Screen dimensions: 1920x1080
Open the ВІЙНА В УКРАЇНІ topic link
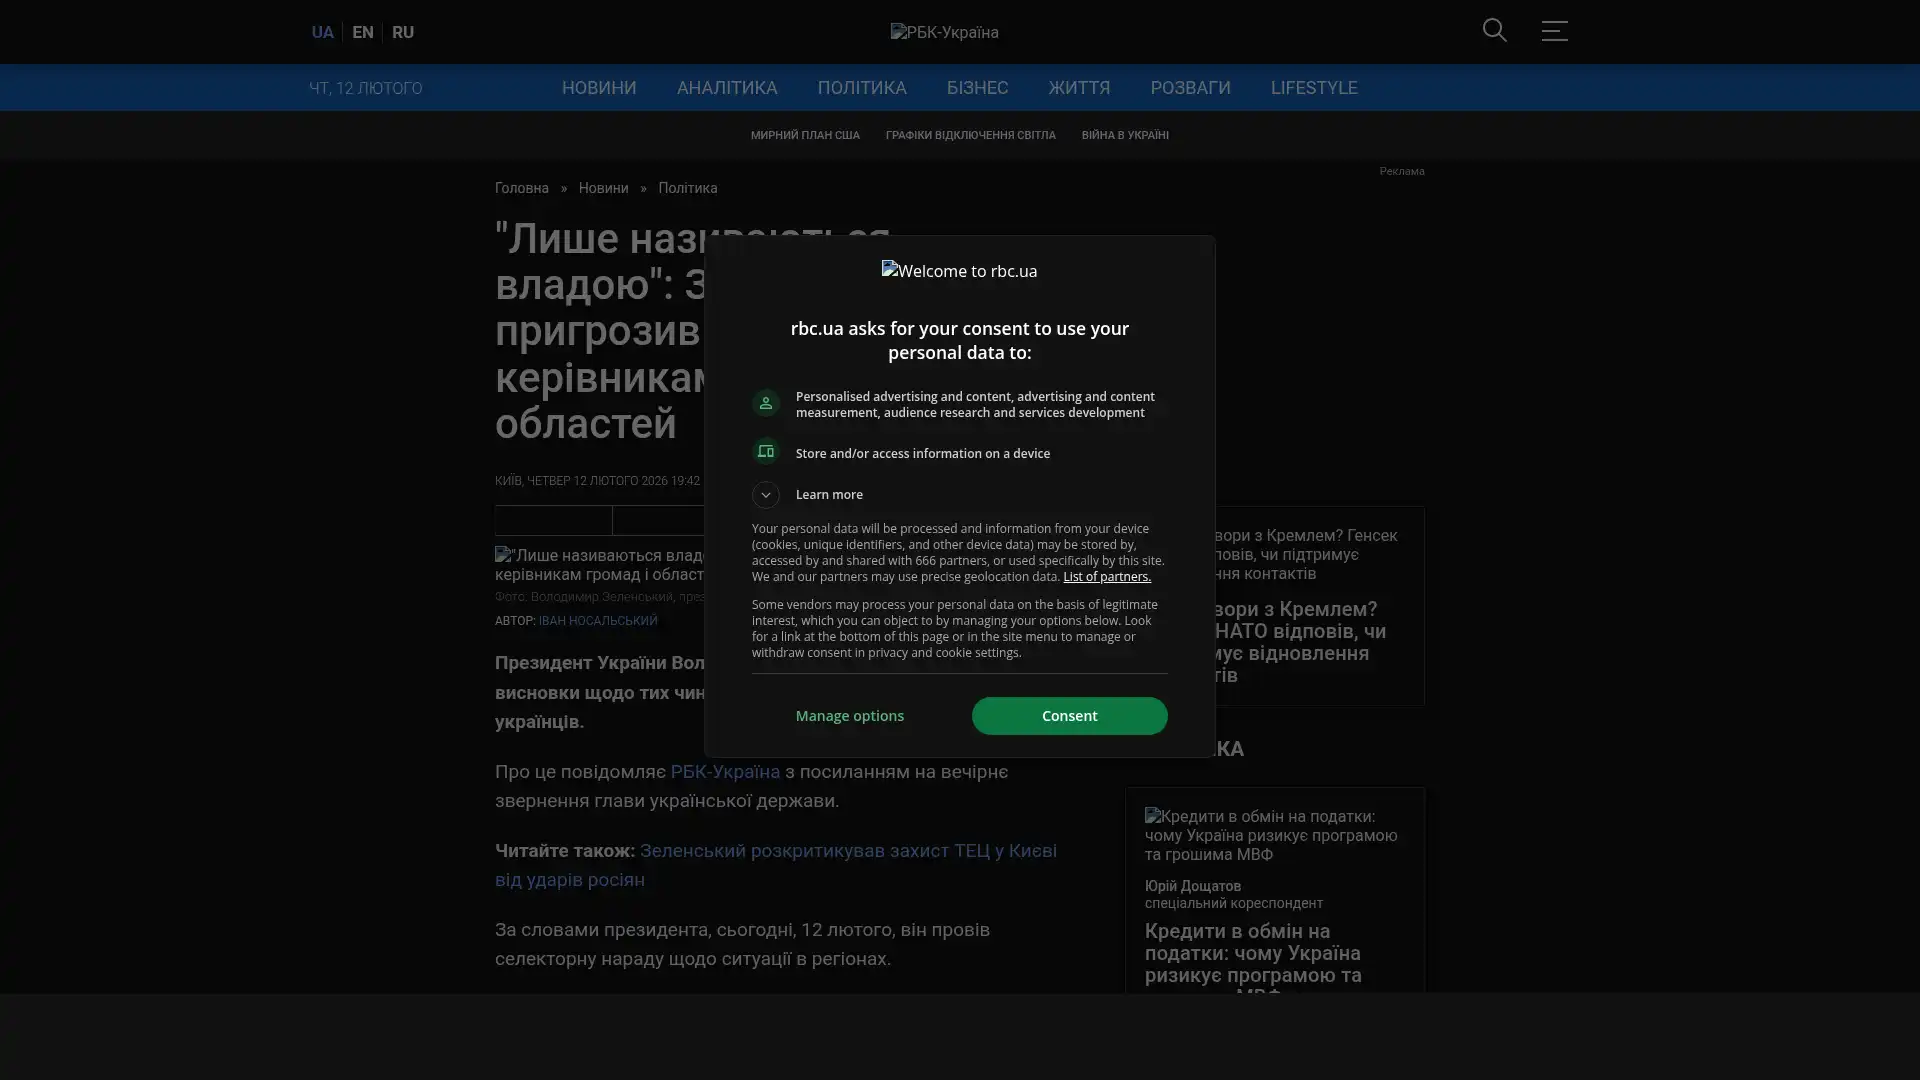pos(1124,135)
